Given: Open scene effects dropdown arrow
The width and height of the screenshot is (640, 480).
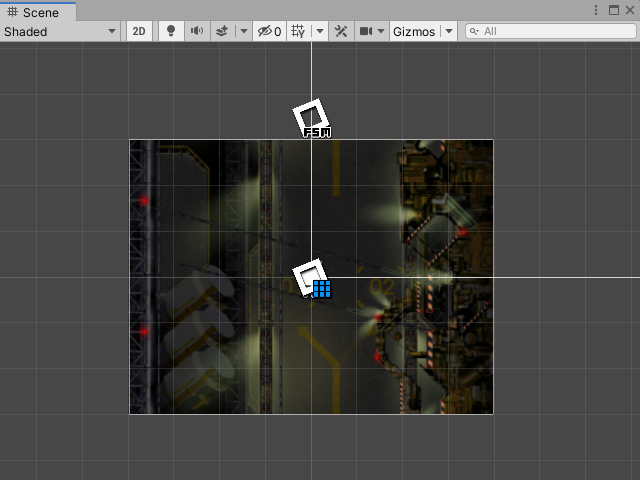Looking at the screenshot, I should pyautogui.click(x=244, y=31).
